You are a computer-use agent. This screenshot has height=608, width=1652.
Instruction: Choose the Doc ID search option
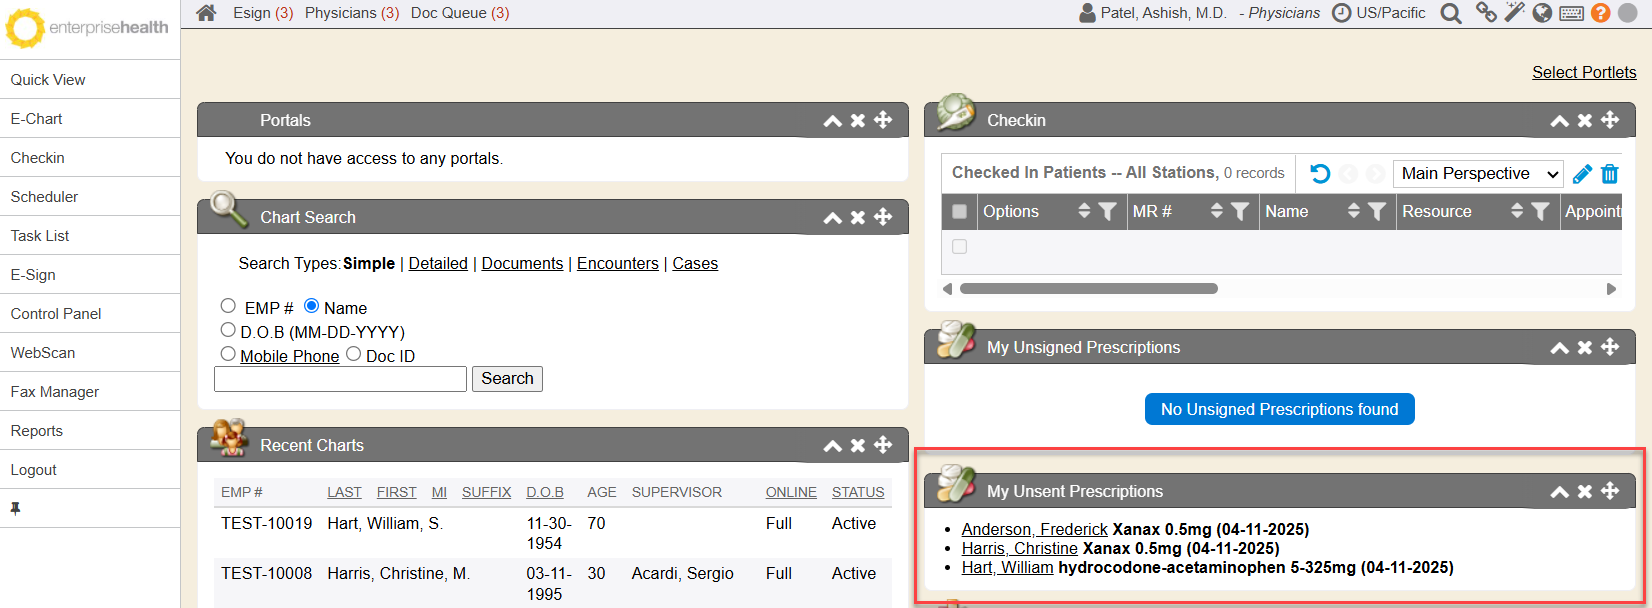353,354
